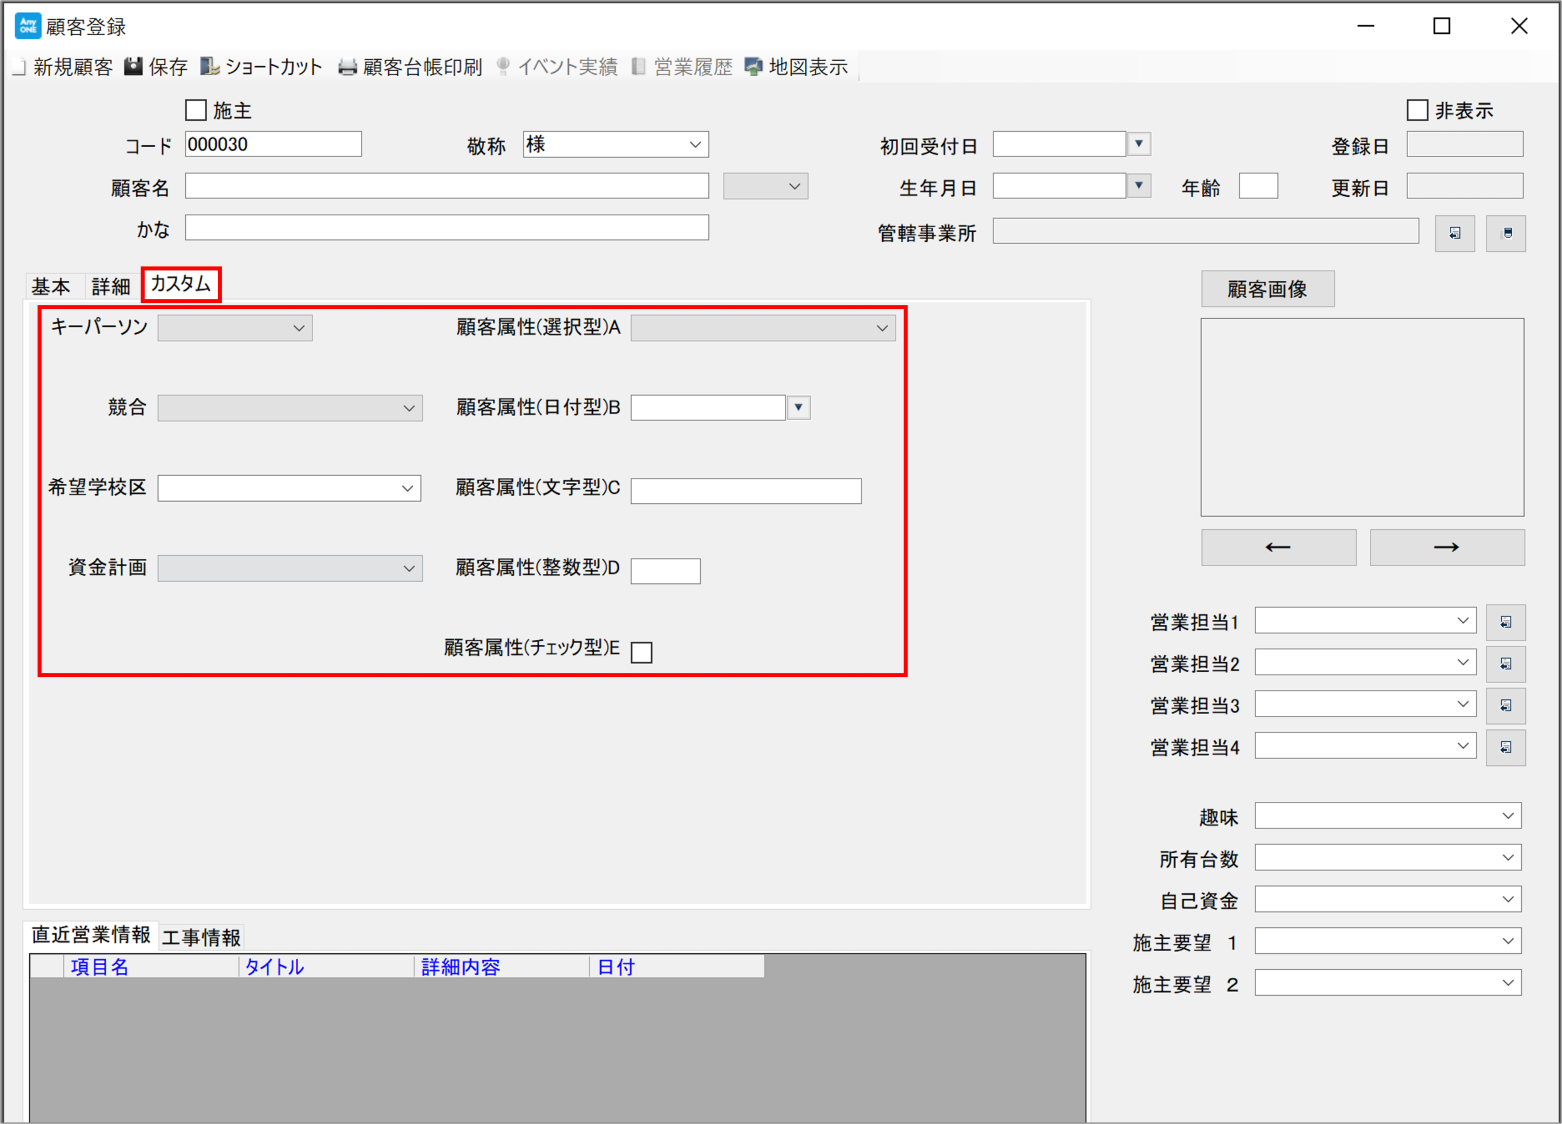
Task: Expand the 敬称 dropdown
Action: [x=695, y=145]
